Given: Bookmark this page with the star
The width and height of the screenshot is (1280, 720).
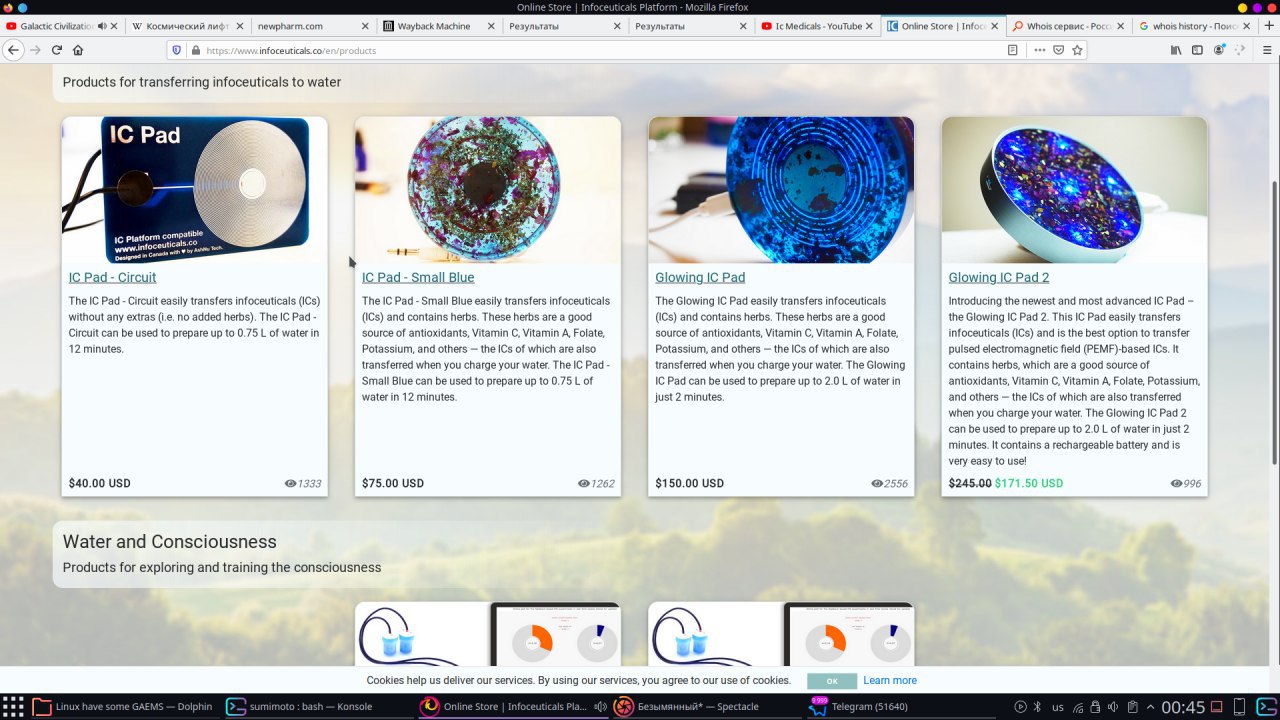Looking at the screenshot, I should (1077, 50).
